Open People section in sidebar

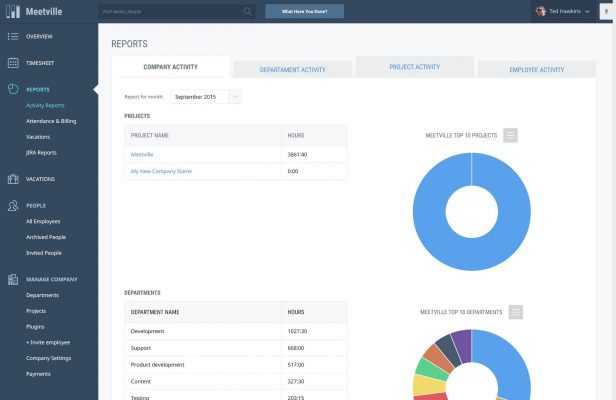coord(36,206)
